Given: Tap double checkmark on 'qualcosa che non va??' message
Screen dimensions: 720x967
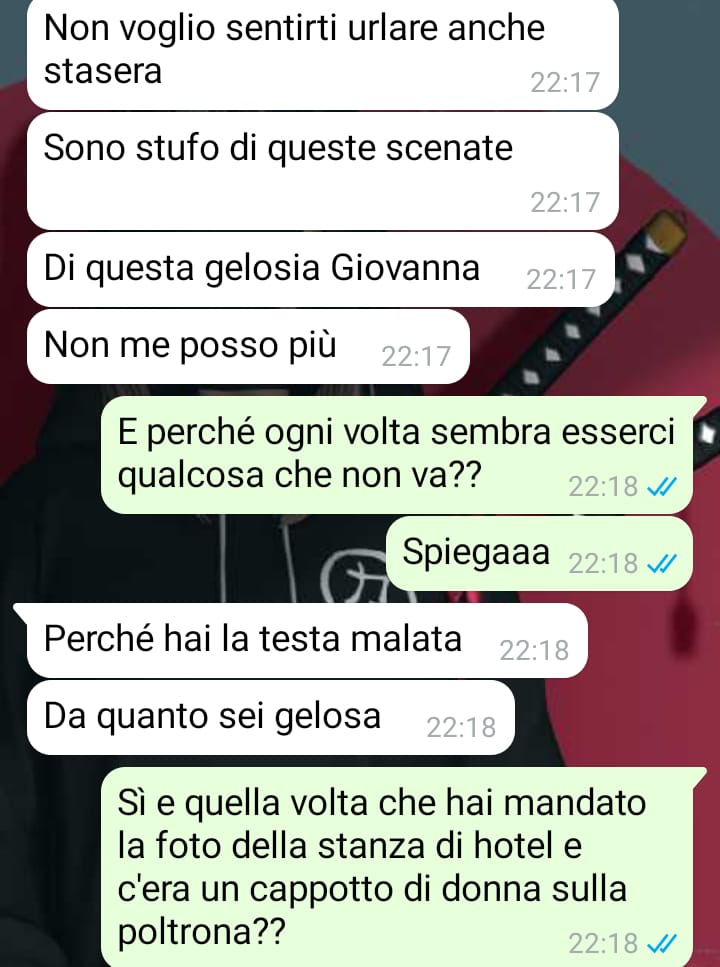Looking at the screenshot, I should click(661, 487).
